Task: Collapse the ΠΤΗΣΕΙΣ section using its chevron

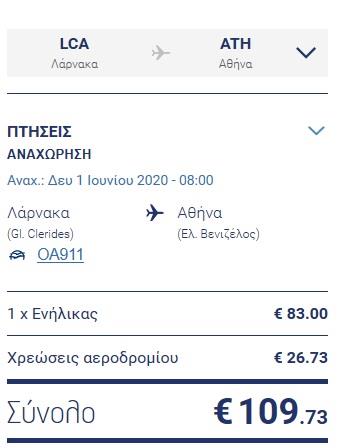Action: (x=316, y=130)
